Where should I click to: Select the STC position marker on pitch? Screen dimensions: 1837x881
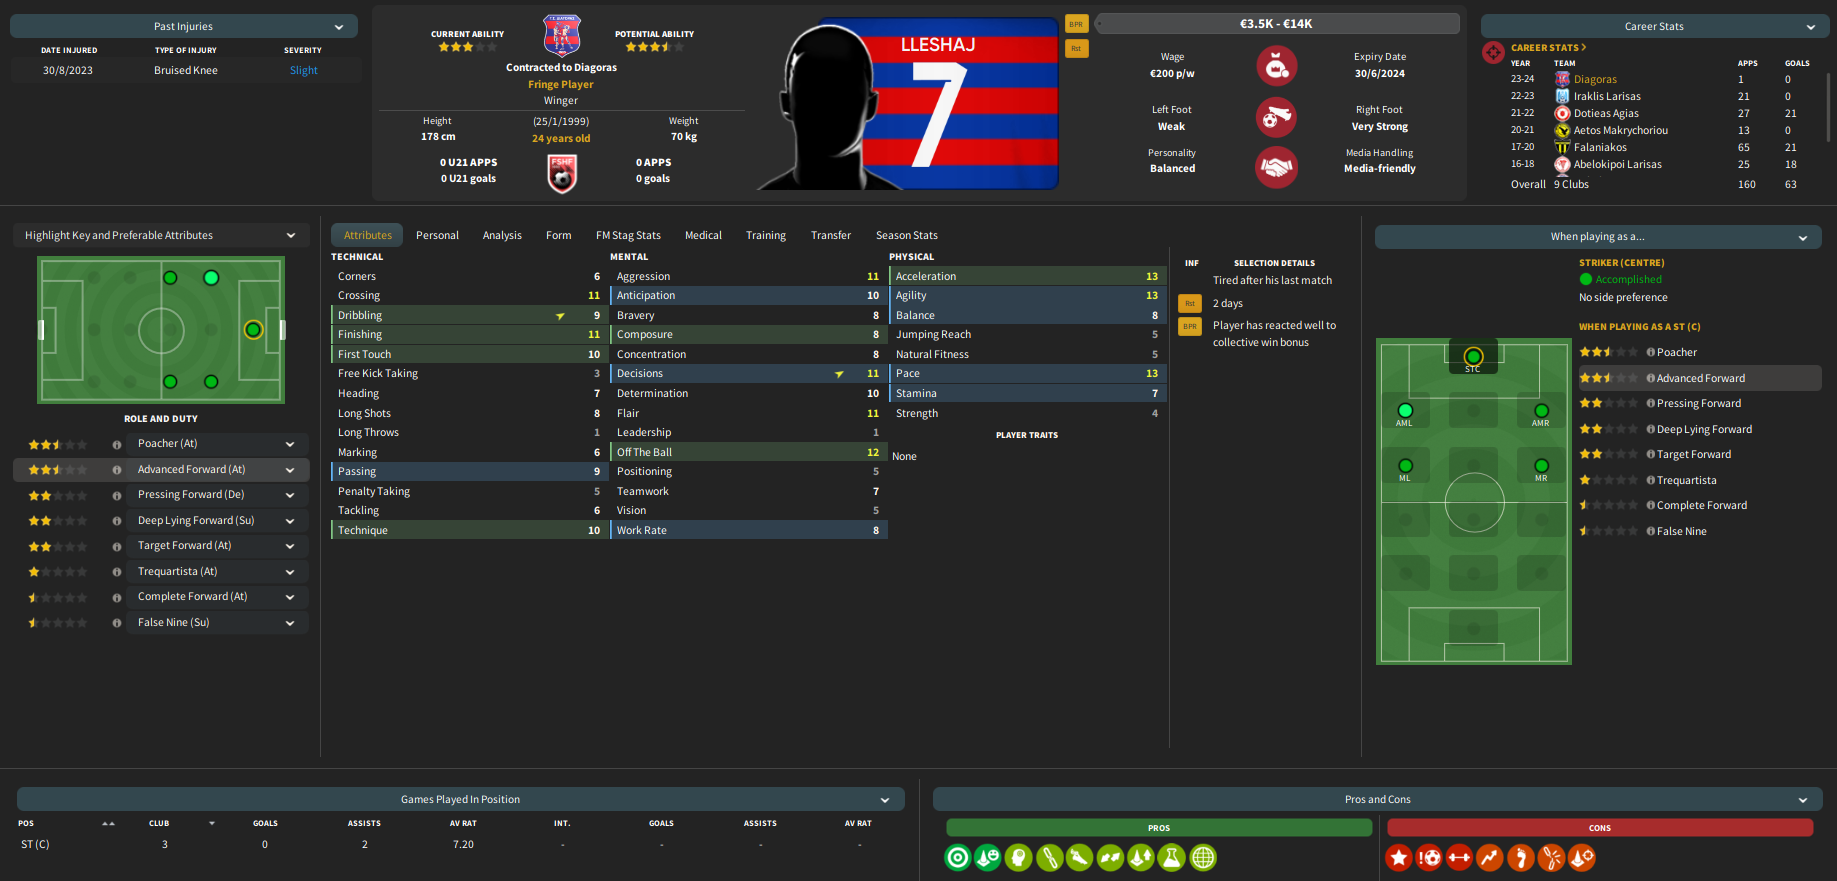(x=1473, y=357)
